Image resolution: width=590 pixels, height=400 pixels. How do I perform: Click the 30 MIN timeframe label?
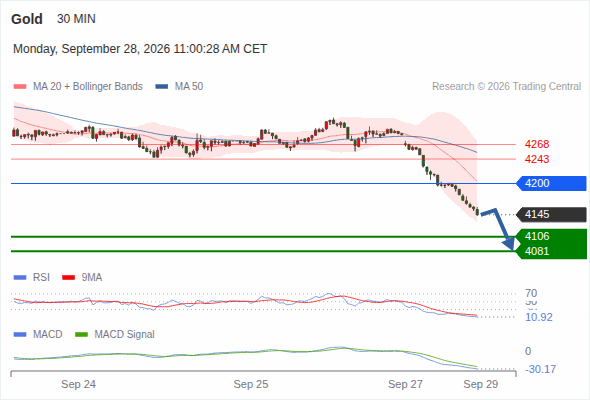pyautogui.click(x=76, y=19)
